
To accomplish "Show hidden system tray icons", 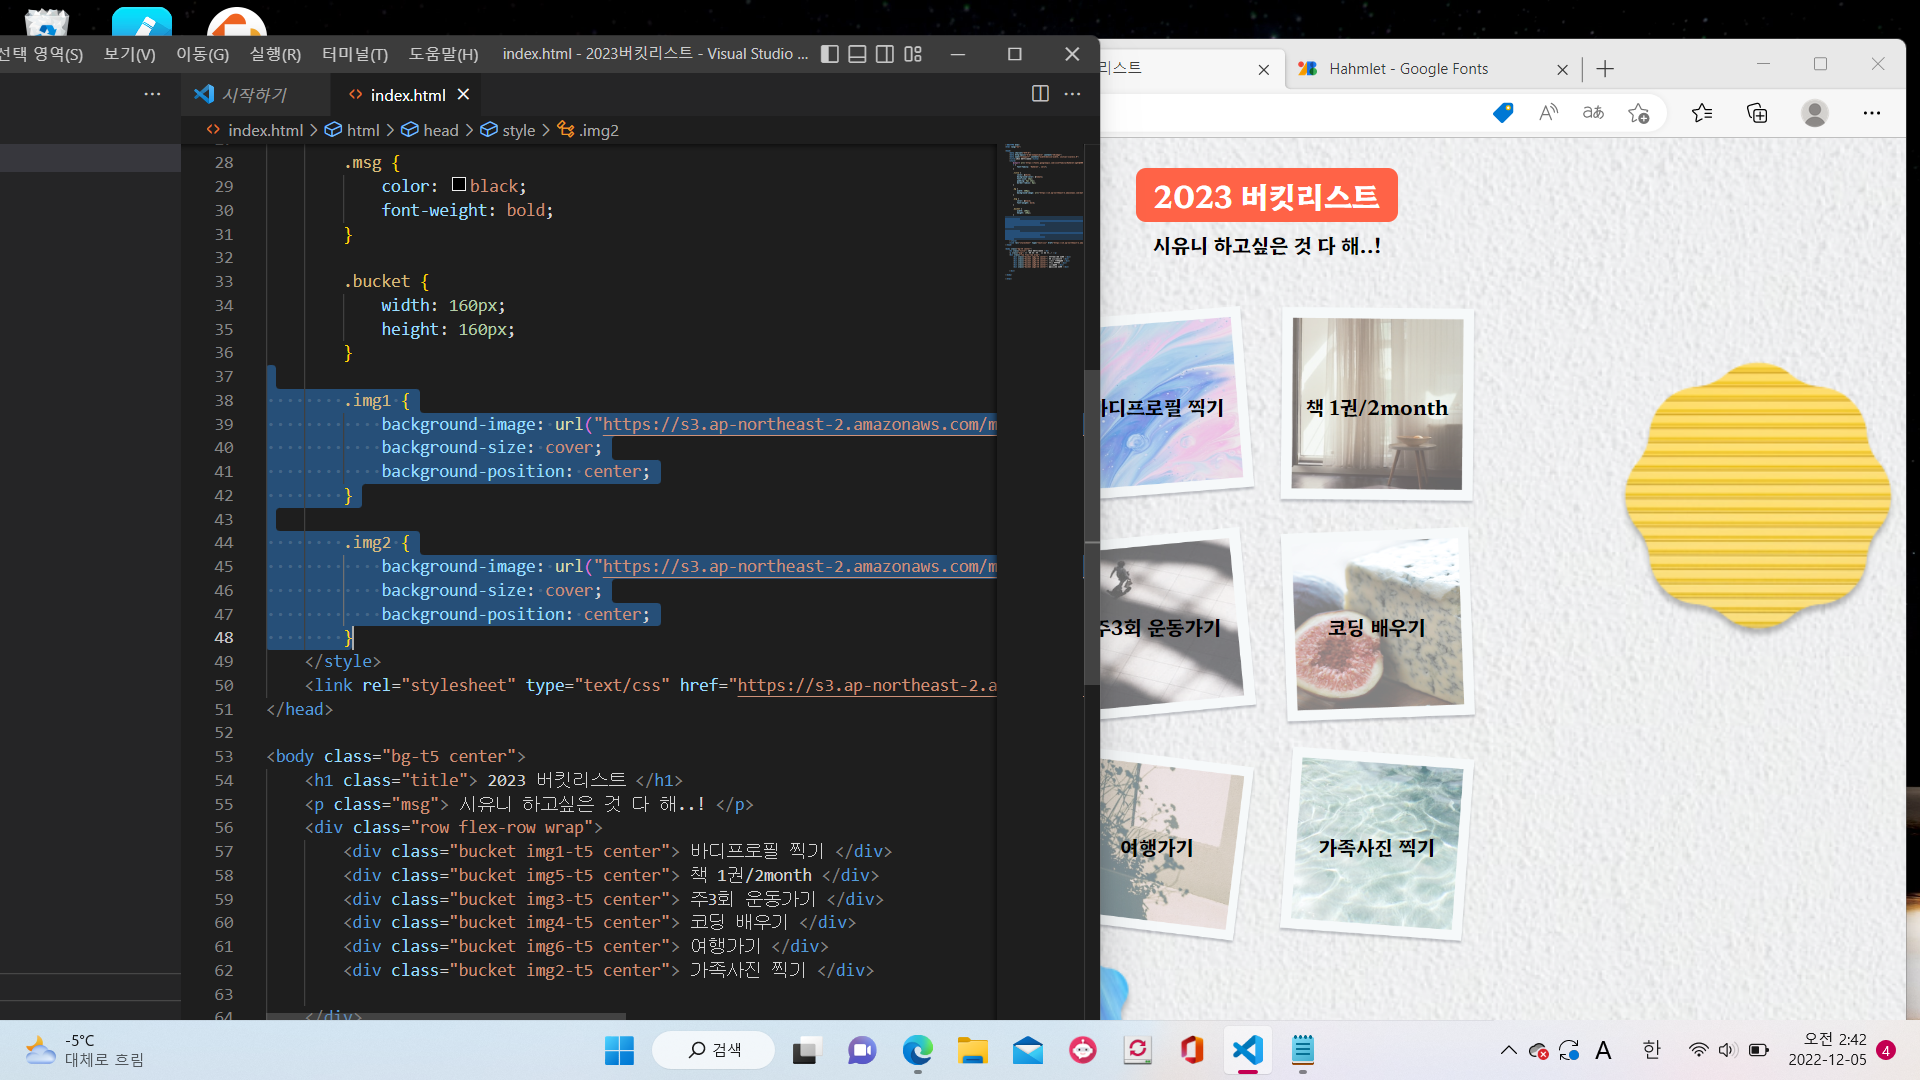I will click(1509, 1050).
